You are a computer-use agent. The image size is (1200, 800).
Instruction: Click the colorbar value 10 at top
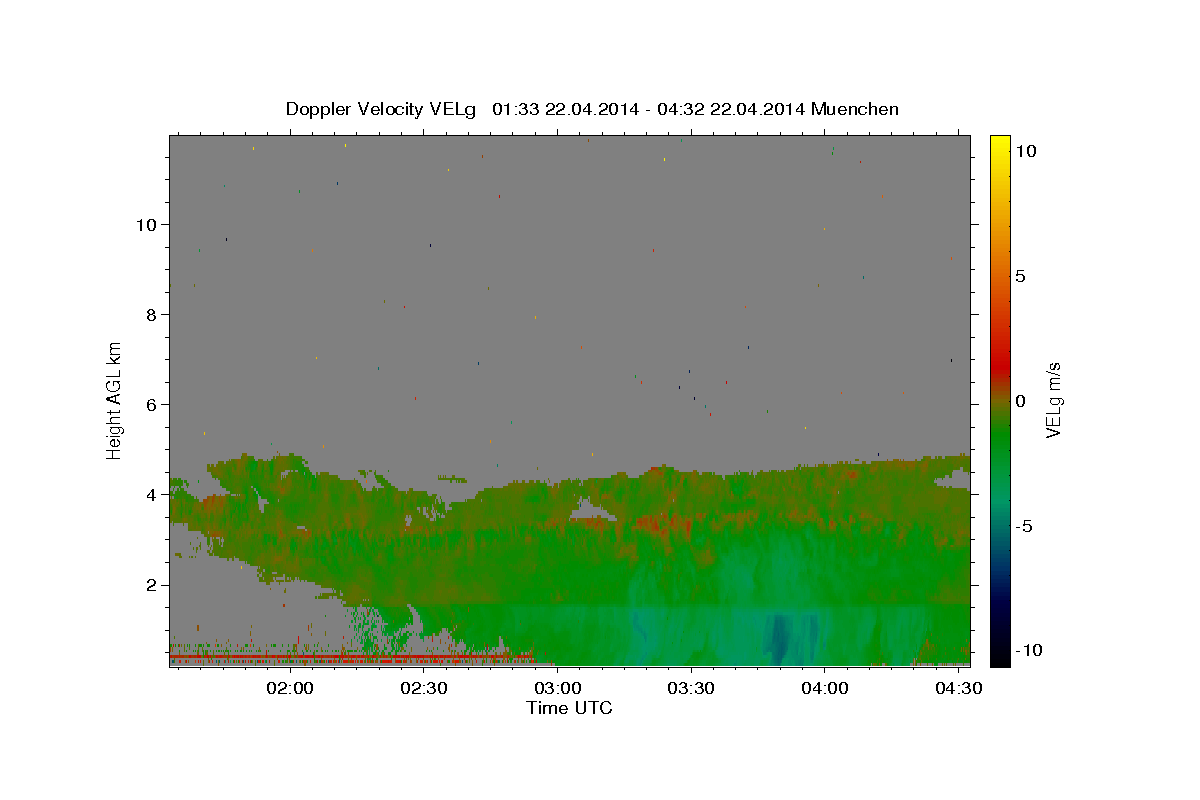1025,150
